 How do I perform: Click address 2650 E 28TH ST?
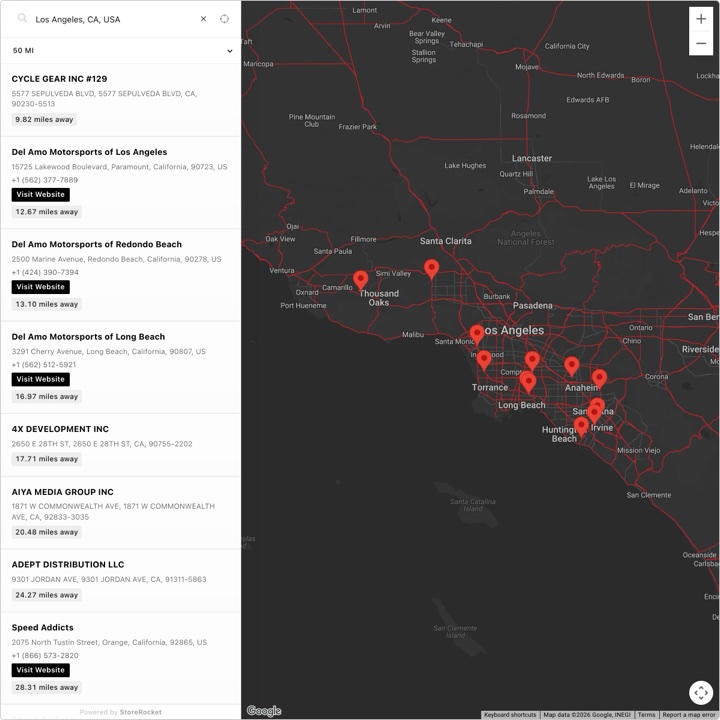(102, 444)
